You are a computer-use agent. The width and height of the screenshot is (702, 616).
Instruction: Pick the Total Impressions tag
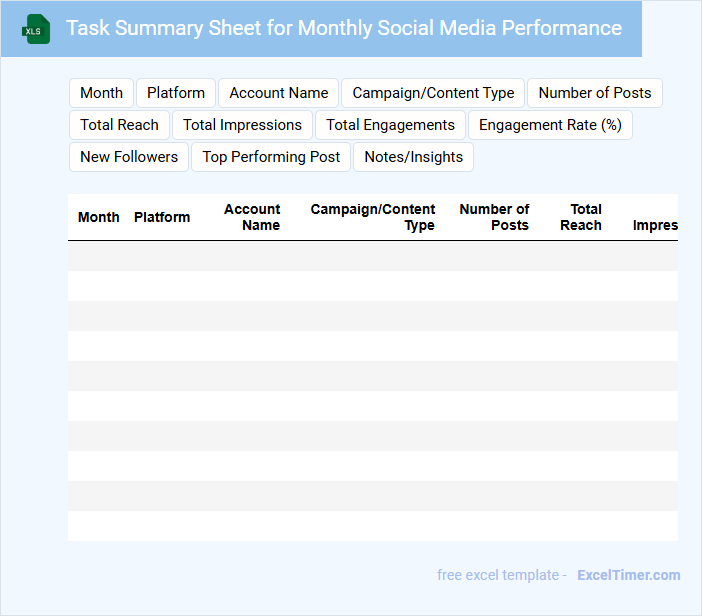(x=242, y=125)
